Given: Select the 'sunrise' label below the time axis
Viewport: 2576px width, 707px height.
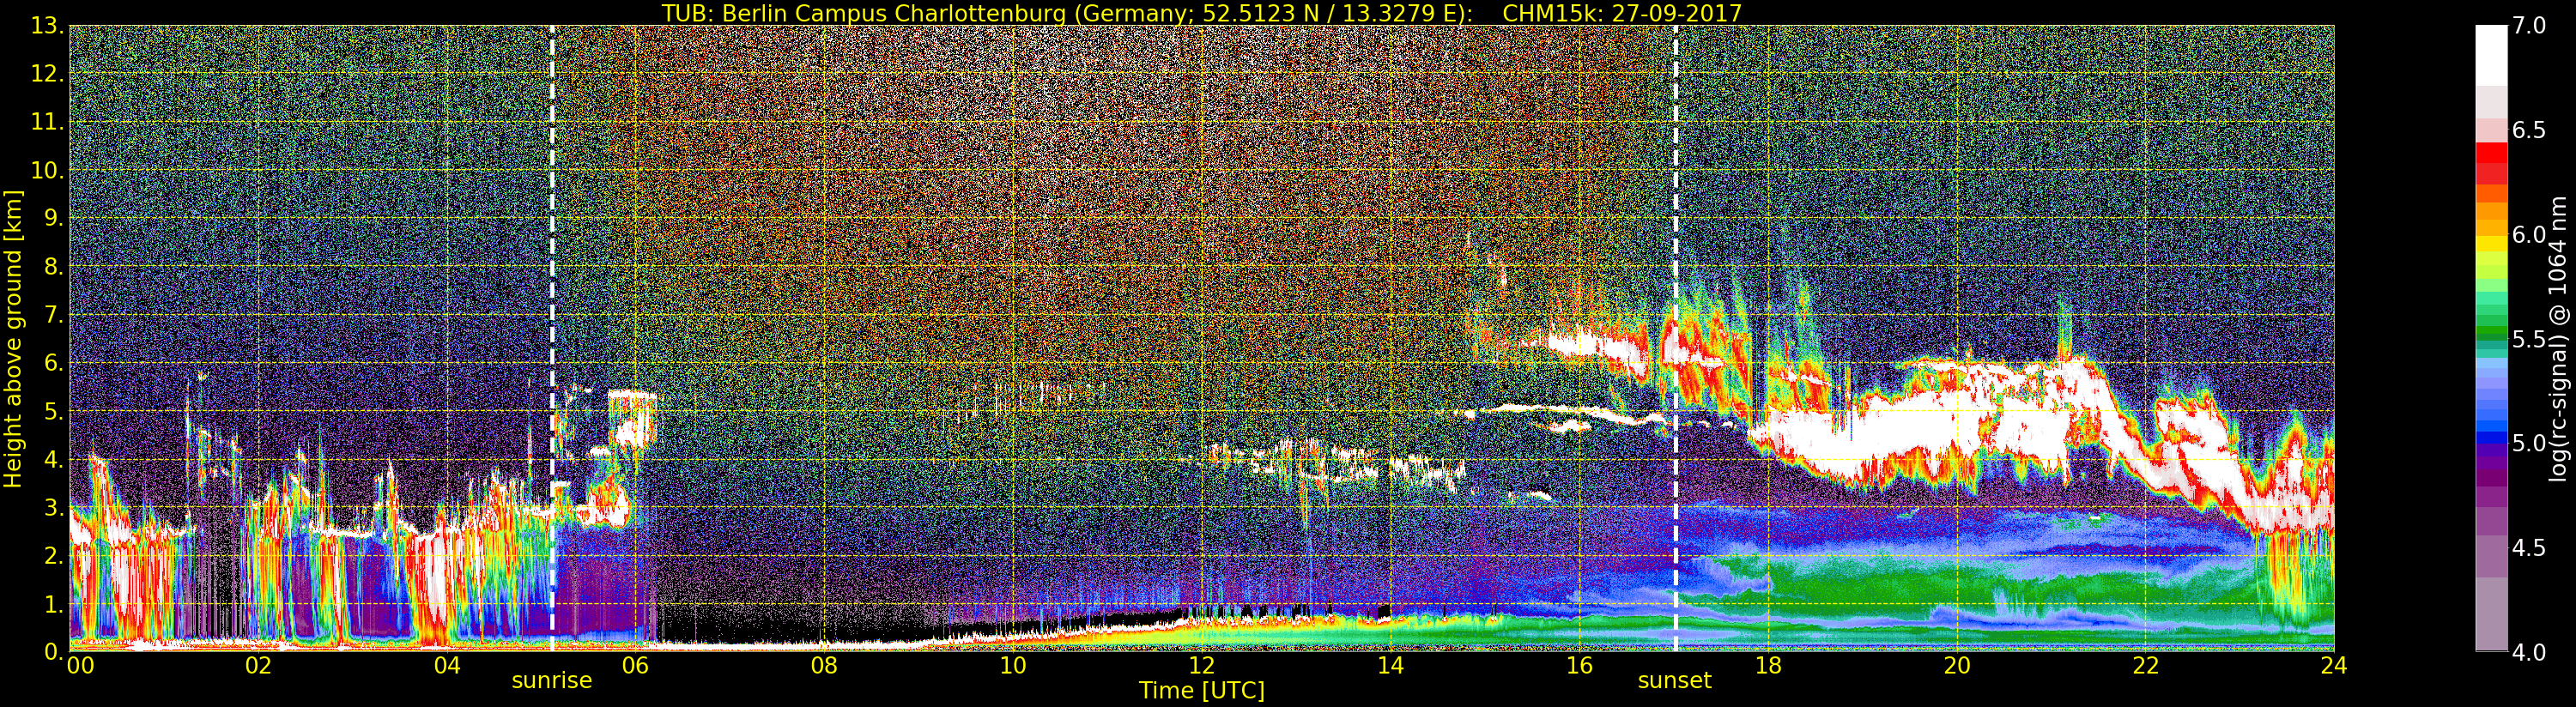Looking at the screenshot, I should pos(552,681).
